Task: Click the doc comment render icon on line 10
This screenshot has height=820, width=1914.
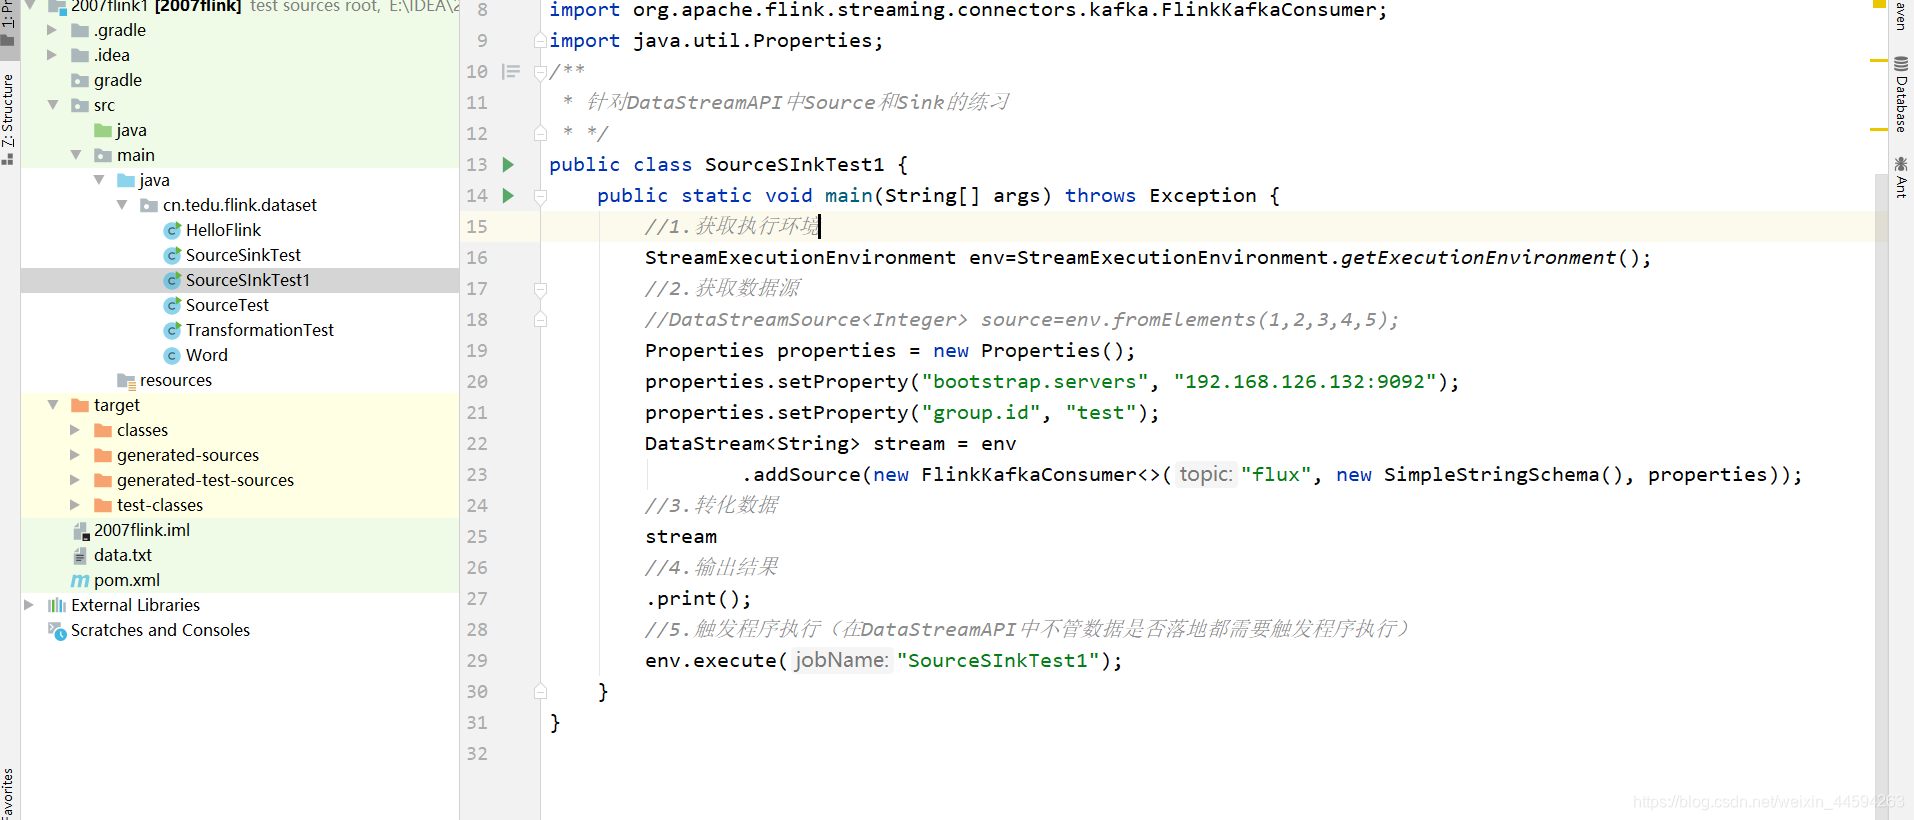Action: pos(511,71)
